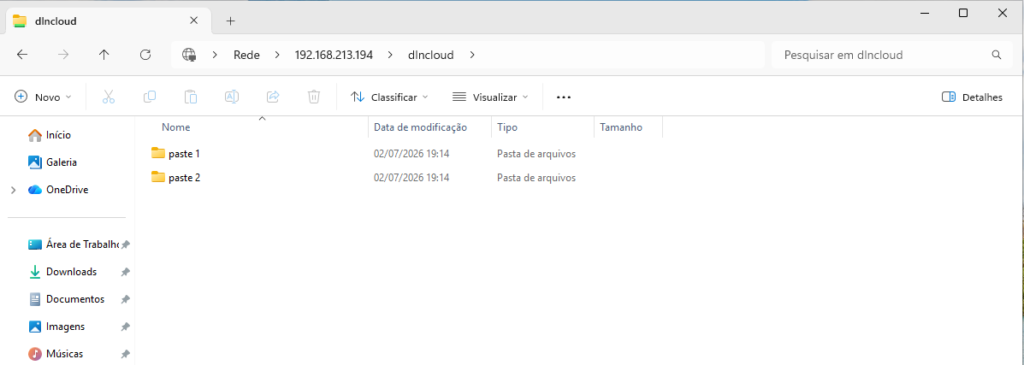This screenshot has width=1024, height=365.
Task: Sort by the Tamanho column header
Action: click(620, 127)
